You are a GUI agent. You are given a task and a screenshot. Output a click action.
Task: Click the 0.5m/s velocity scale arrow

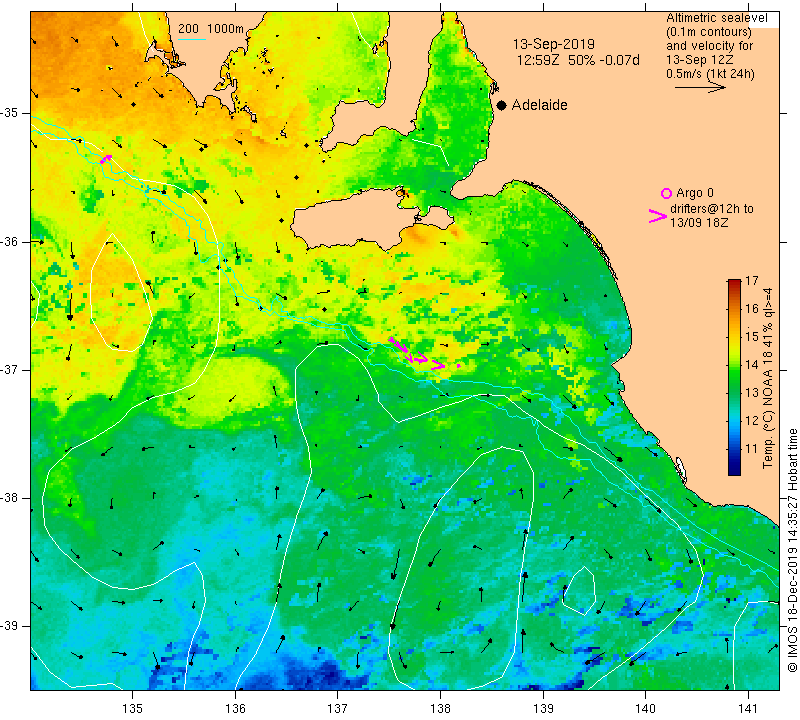pyautogui.click(x=700, y=88)
